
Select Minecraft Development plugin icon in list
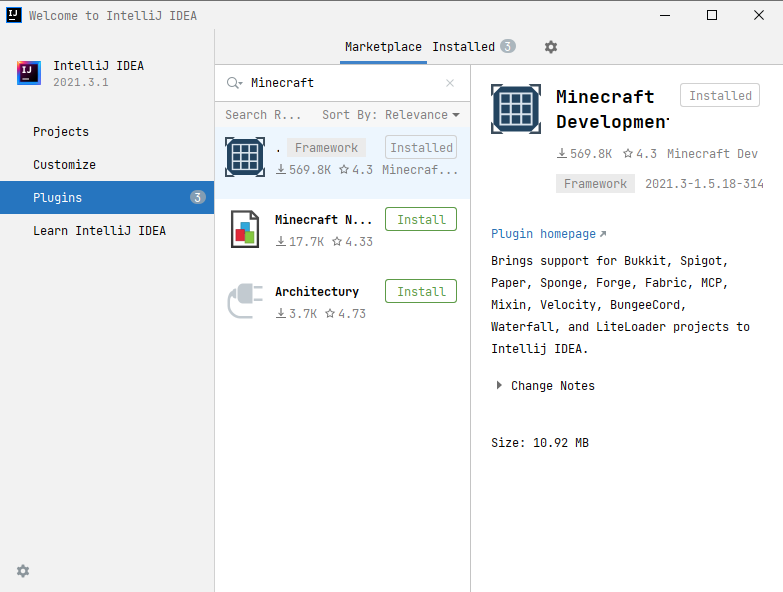pos(245,157)
